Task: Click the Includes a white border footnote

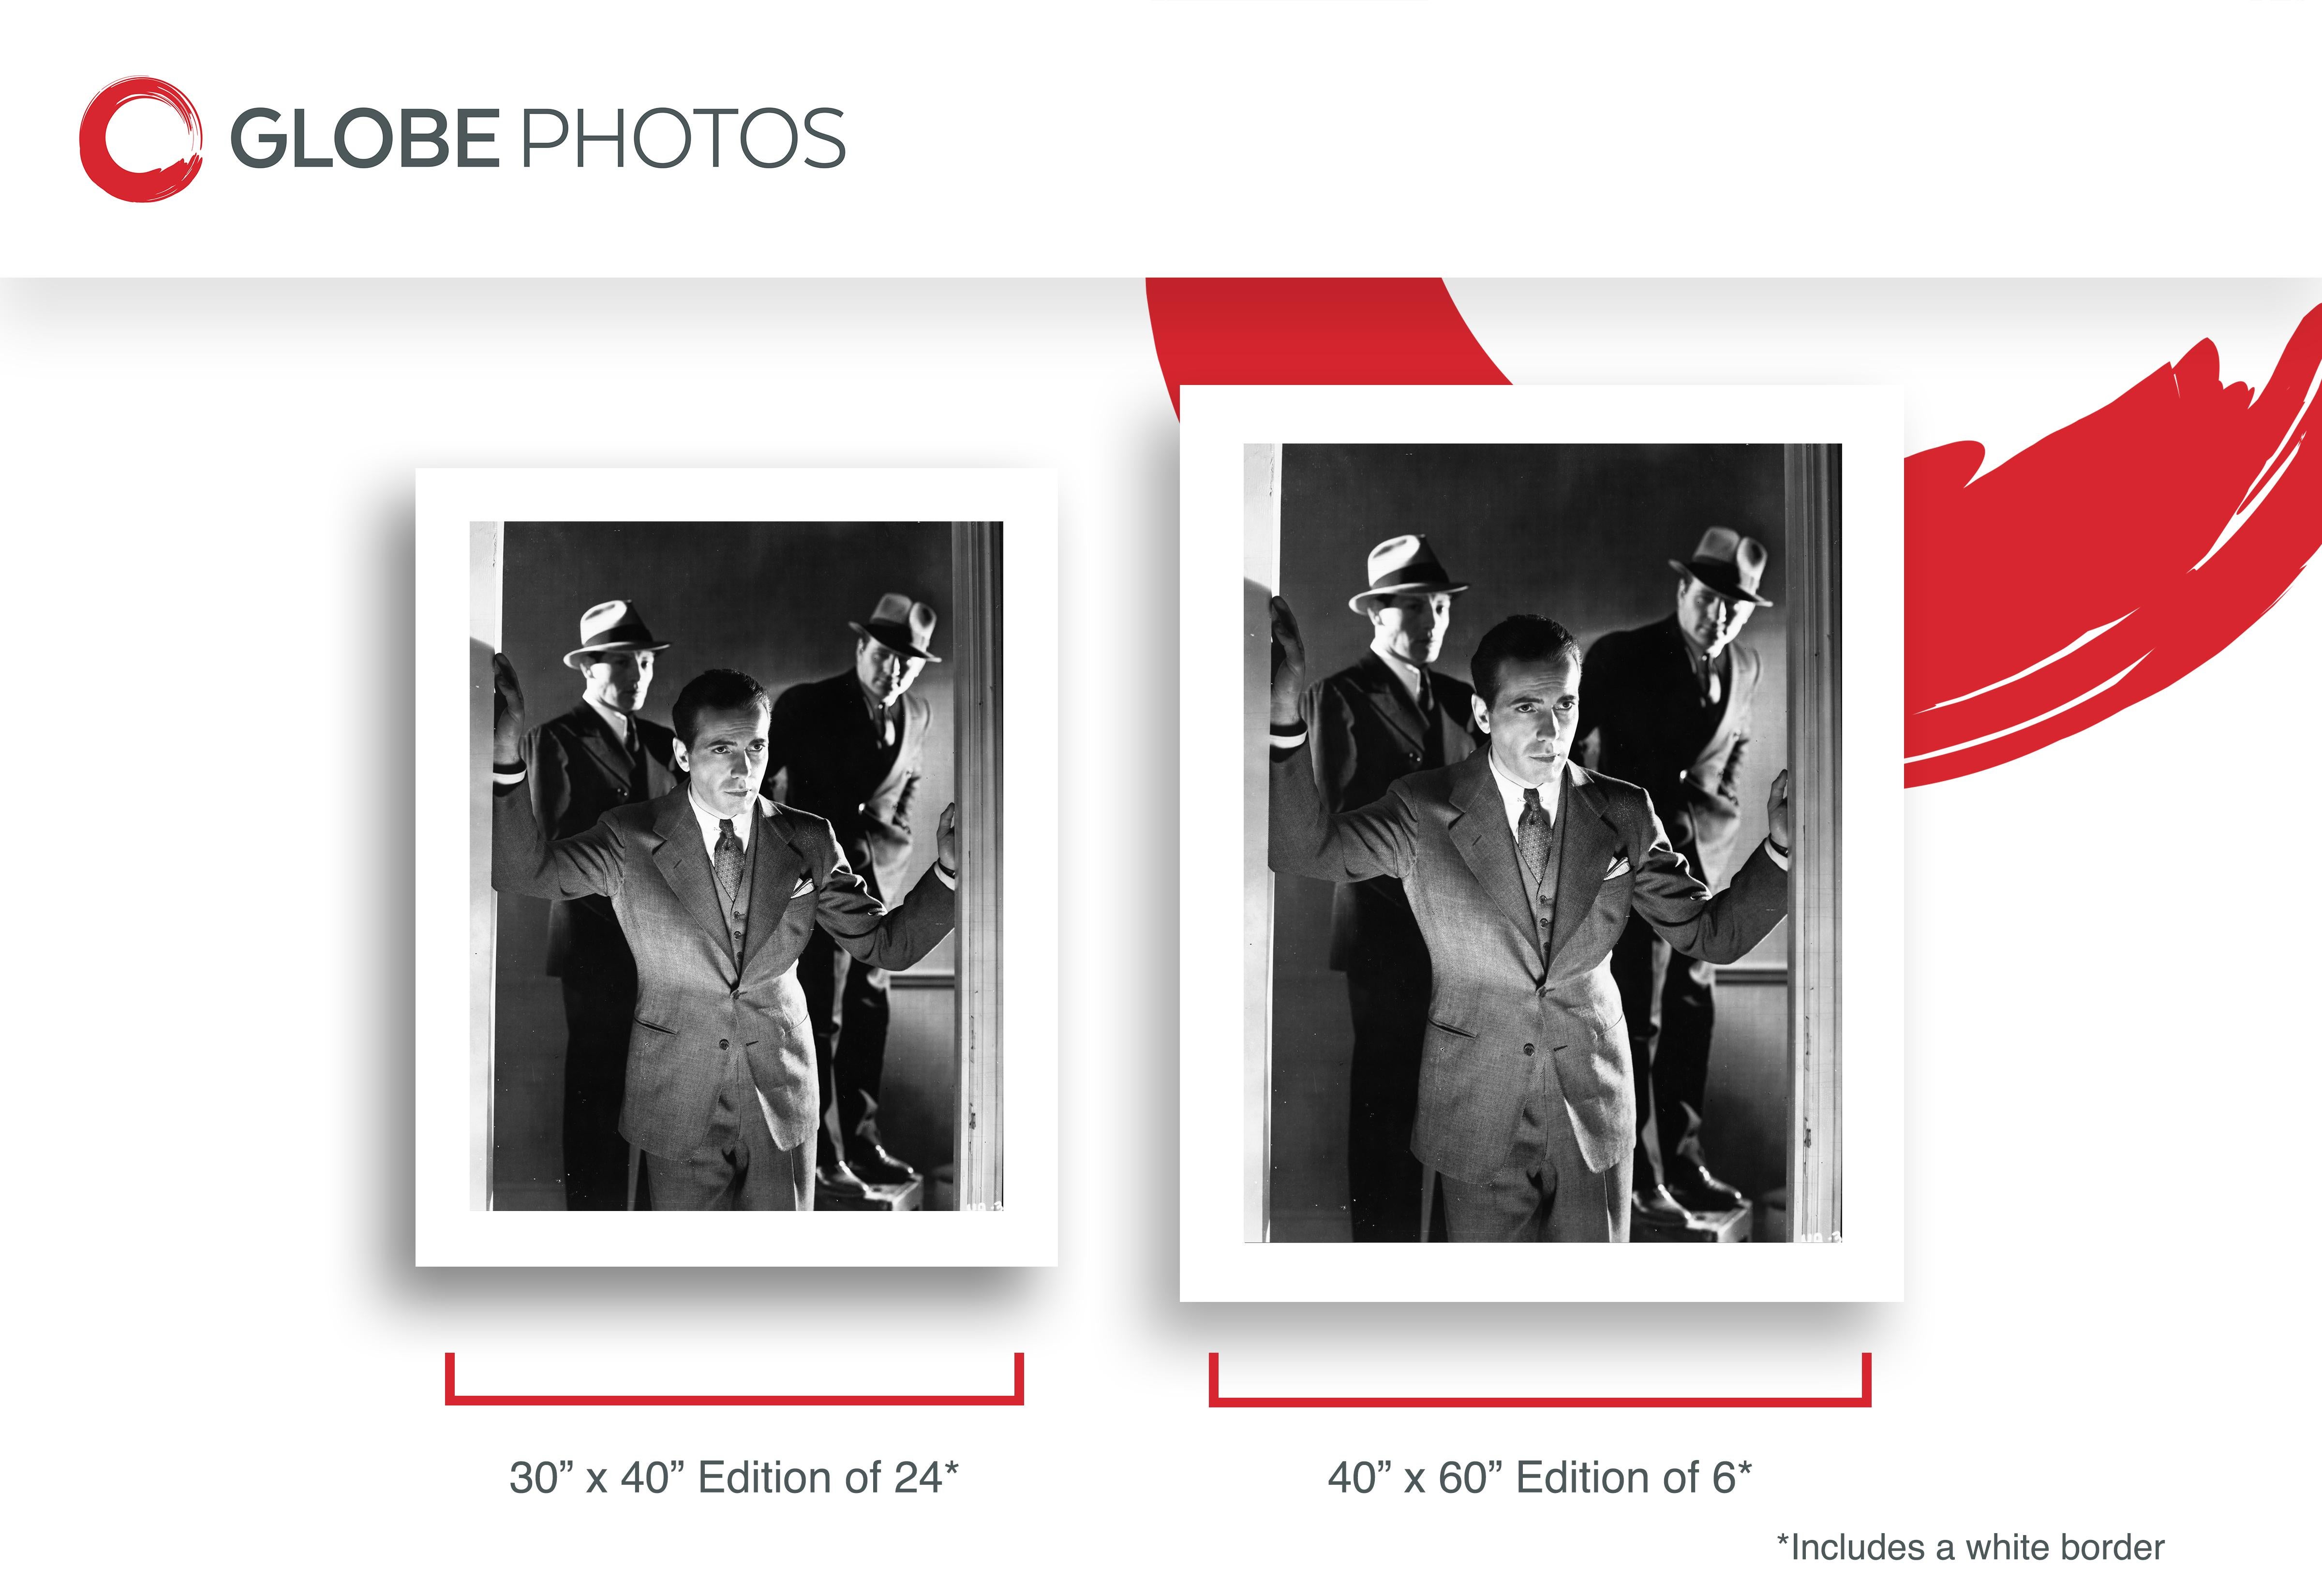Action: 1970,1547
